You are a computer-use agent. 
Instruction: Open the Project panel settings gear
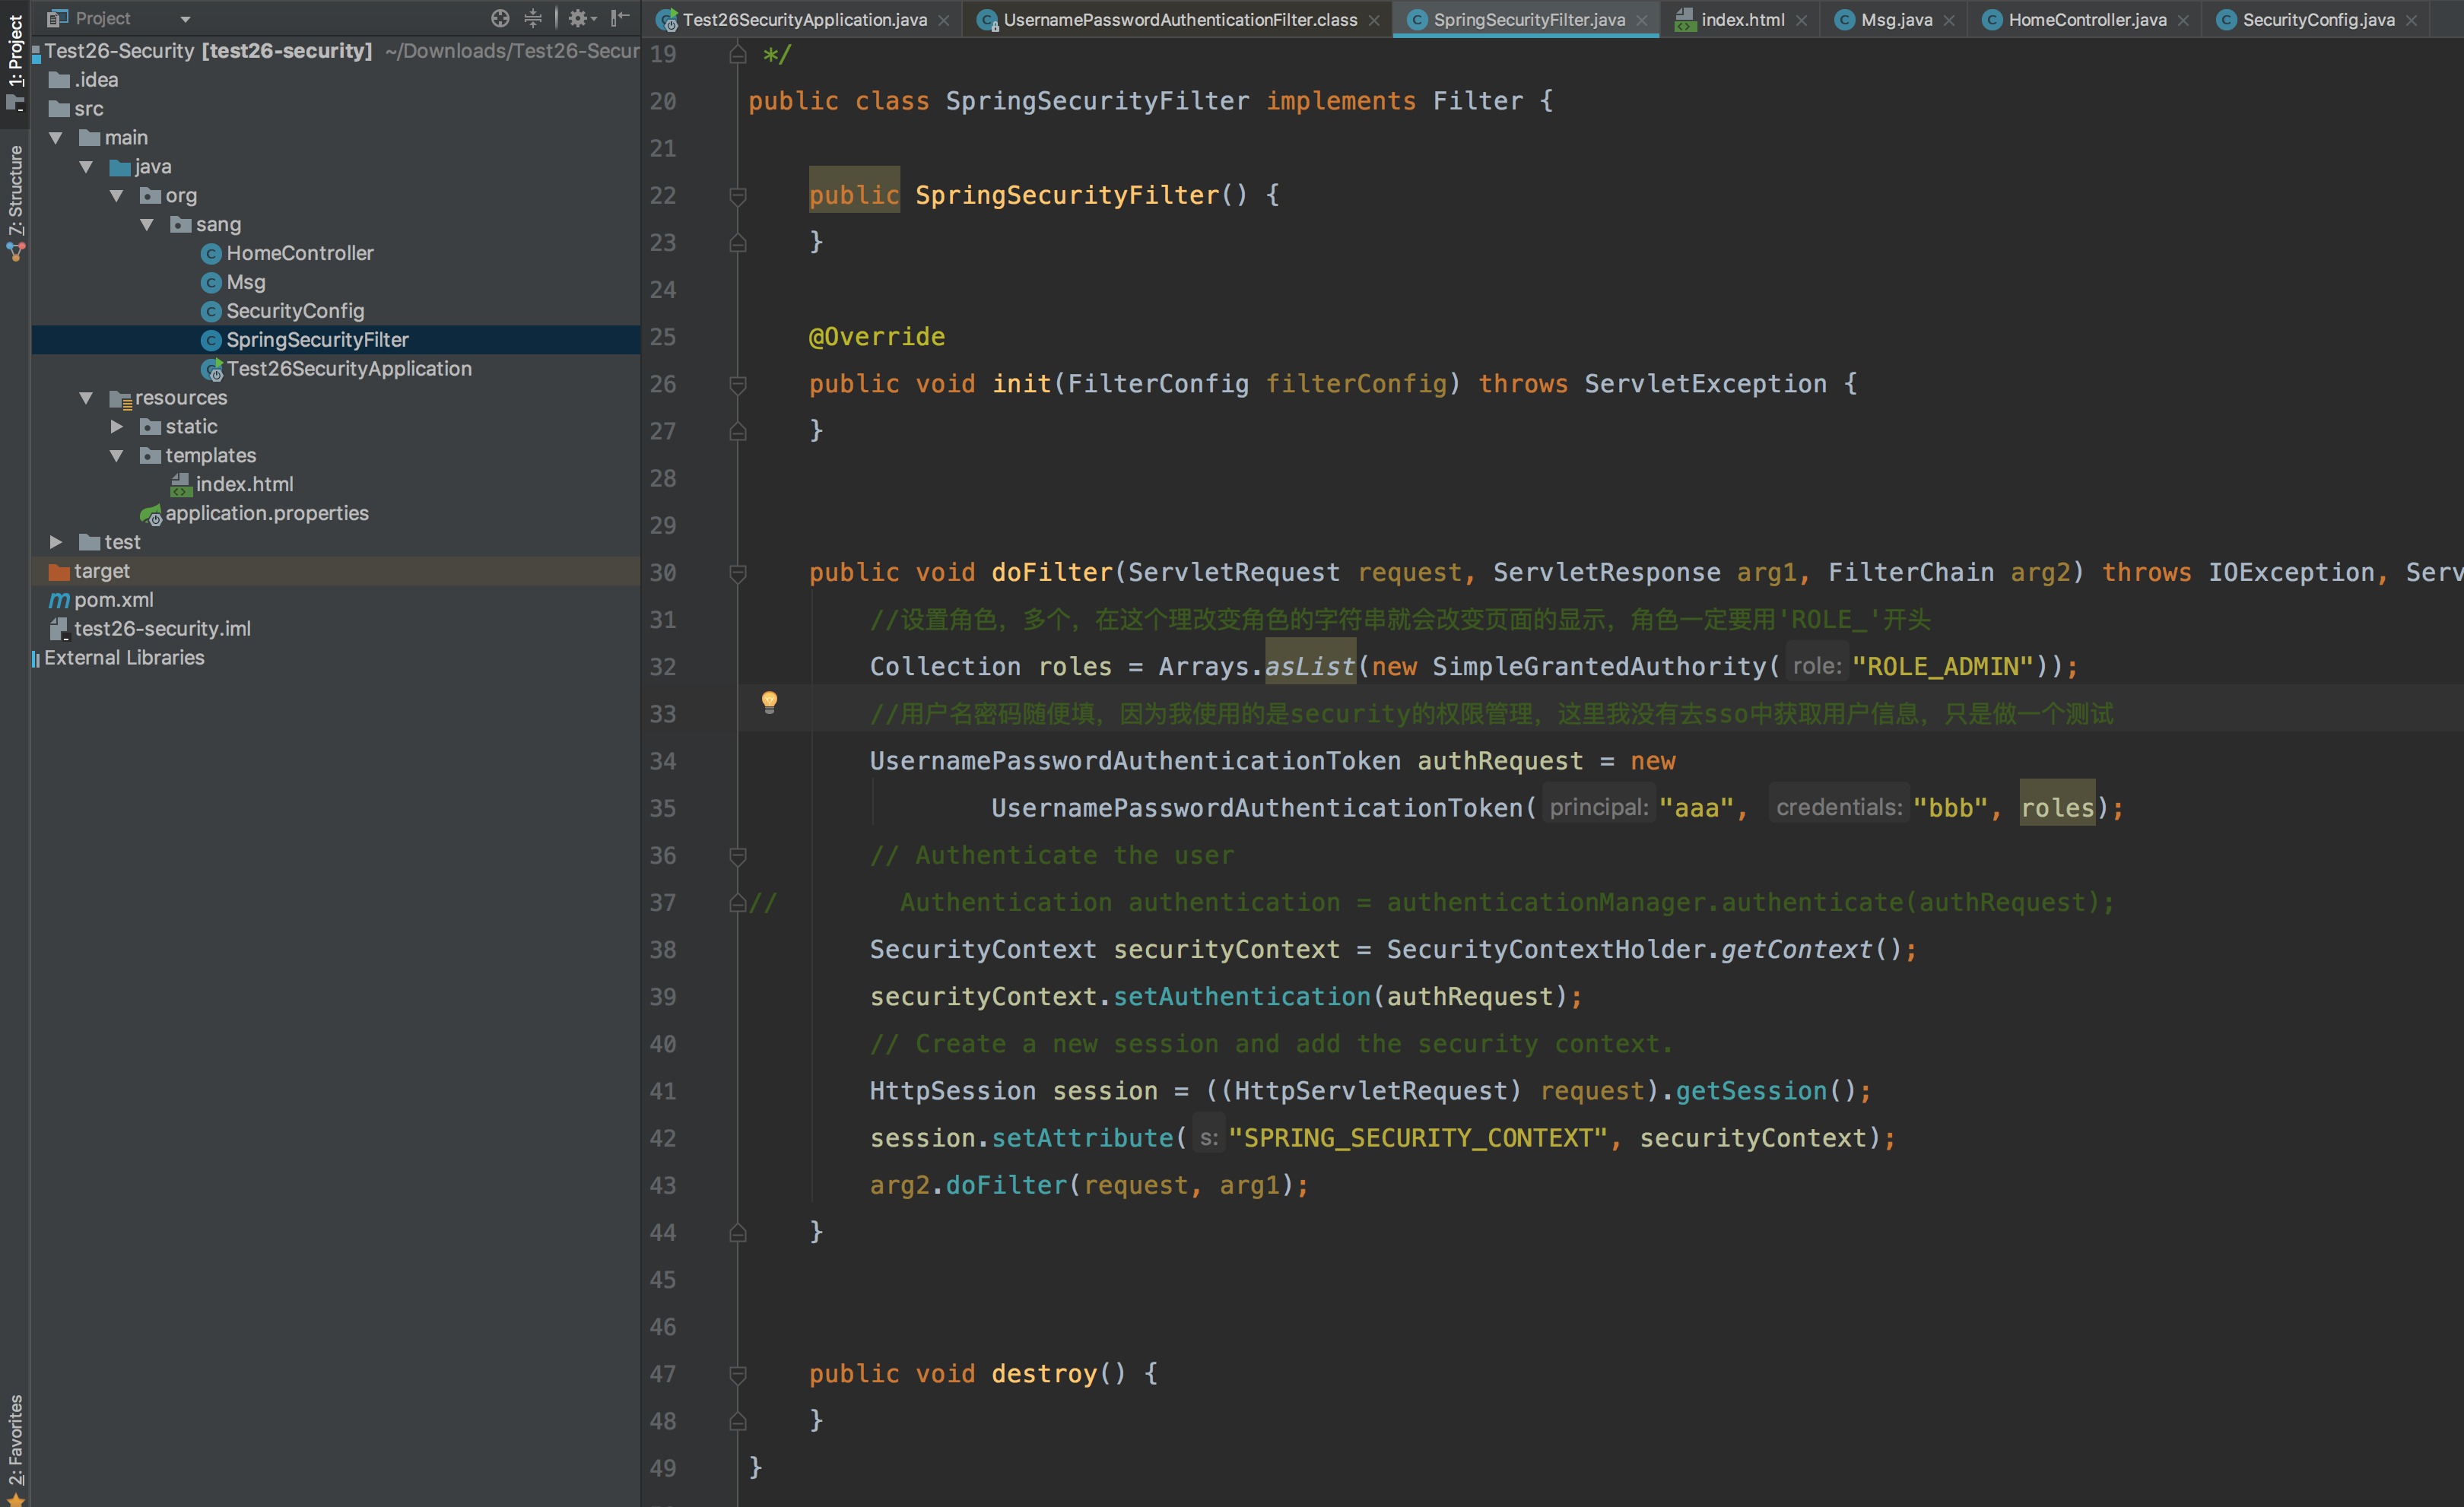point(579,18)
